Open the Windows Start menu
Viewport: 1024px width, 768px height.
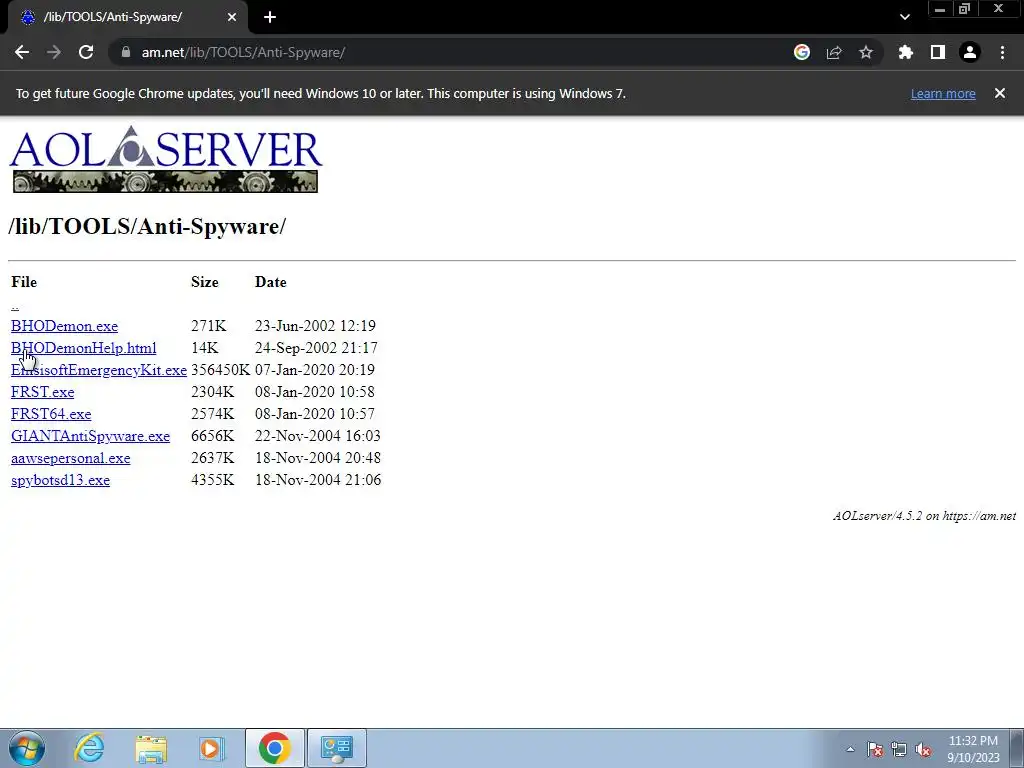[27, 748]
